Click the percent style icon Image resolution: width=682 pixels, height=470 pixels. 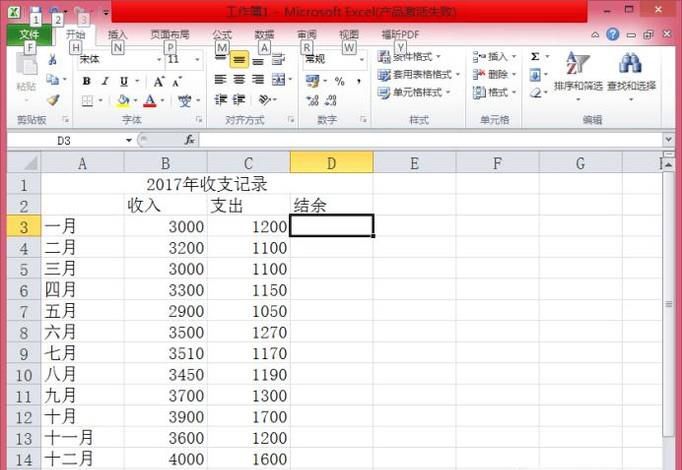tap(339, 81)
